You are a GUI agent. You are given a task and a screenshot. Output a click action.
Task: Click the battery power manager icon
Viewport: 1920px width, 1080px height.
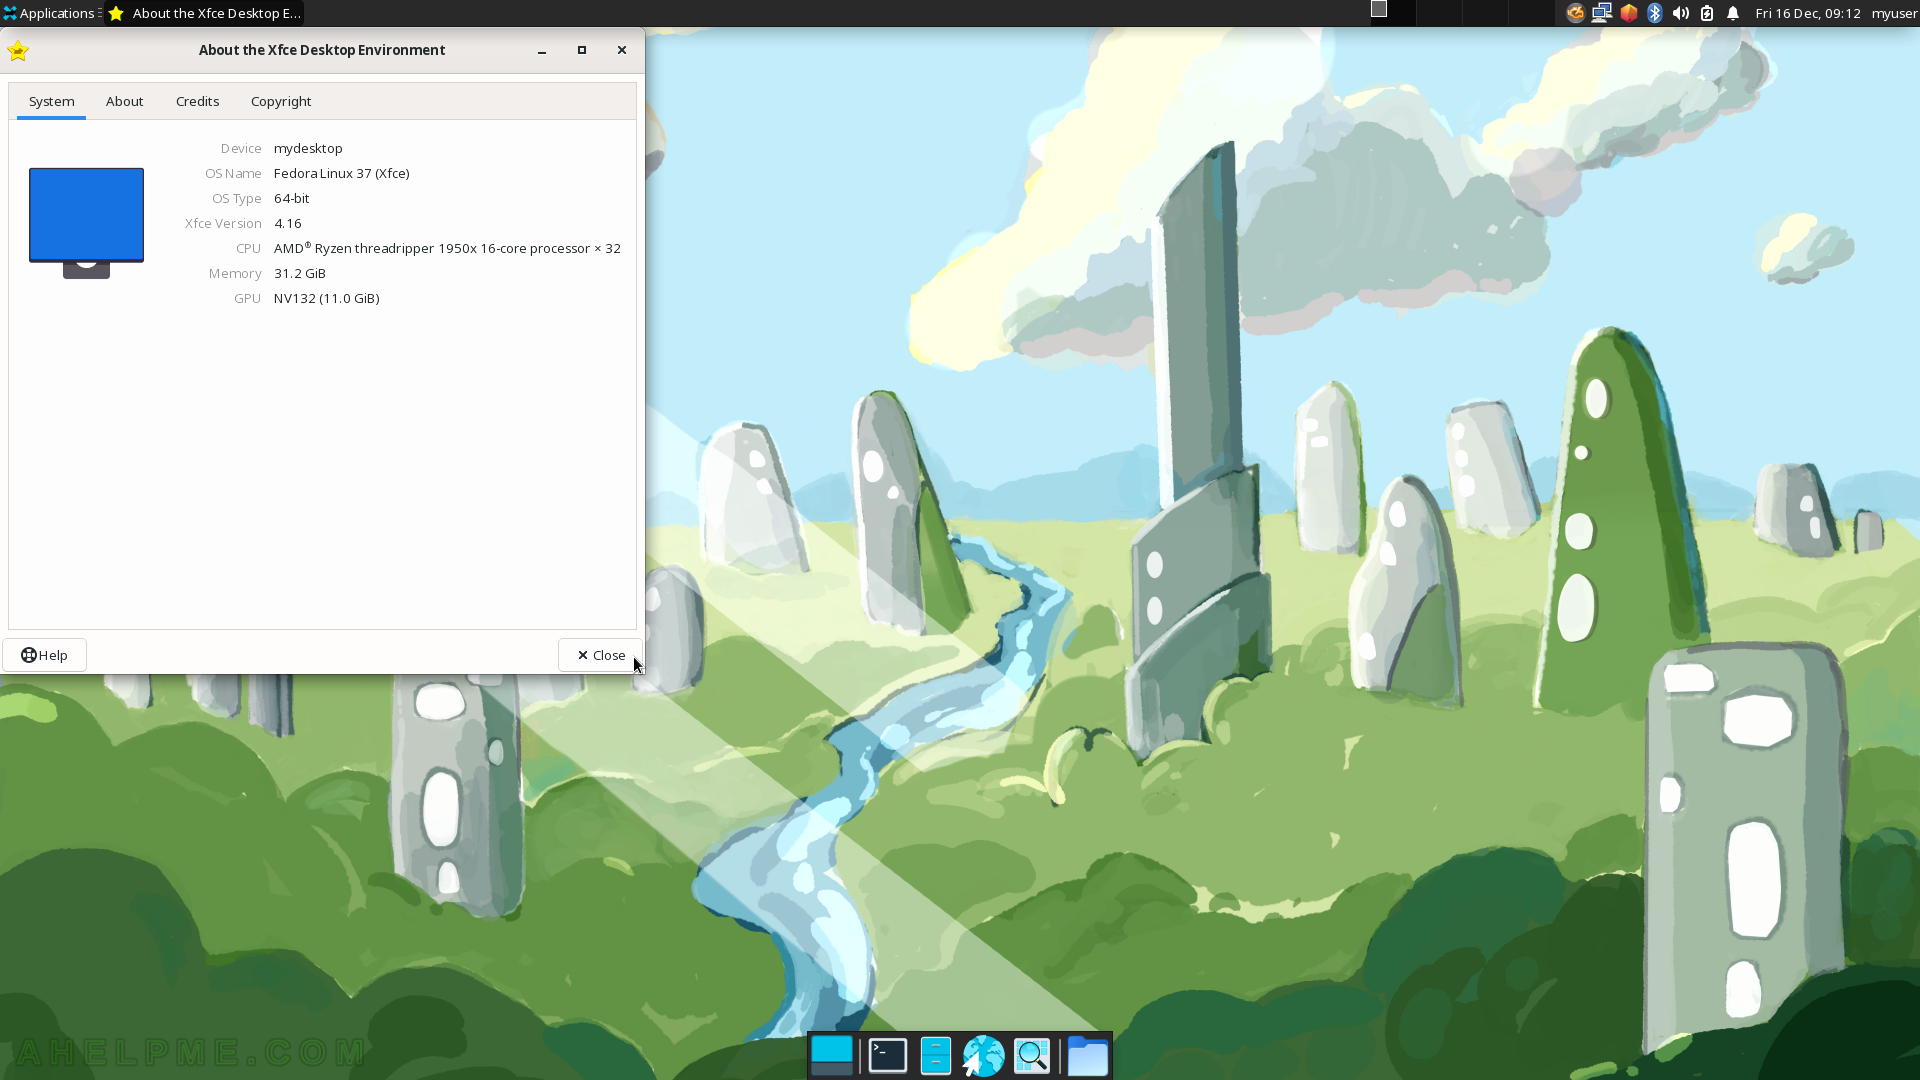(1707, 13)
